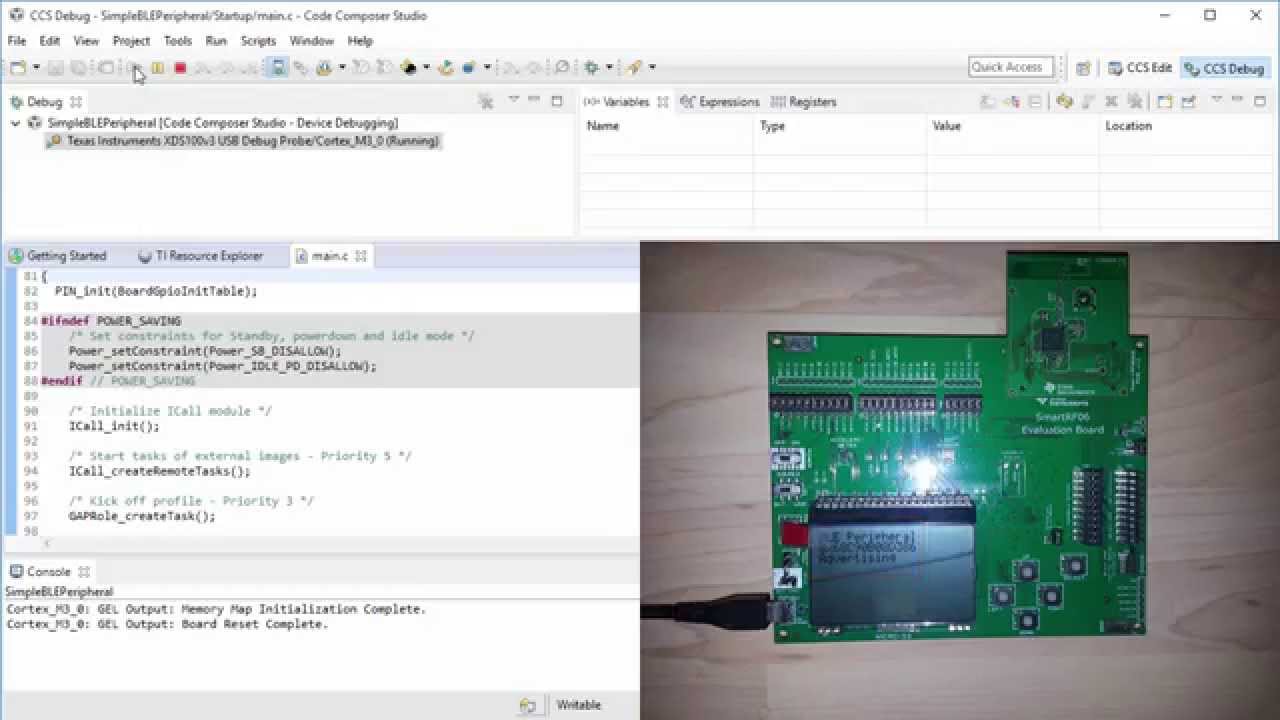Click the three-colored-arrows icon in the Variables toolbar
Image resolution: width=1280 pixels, height=720 pixels.
[x=1012, y=101]
